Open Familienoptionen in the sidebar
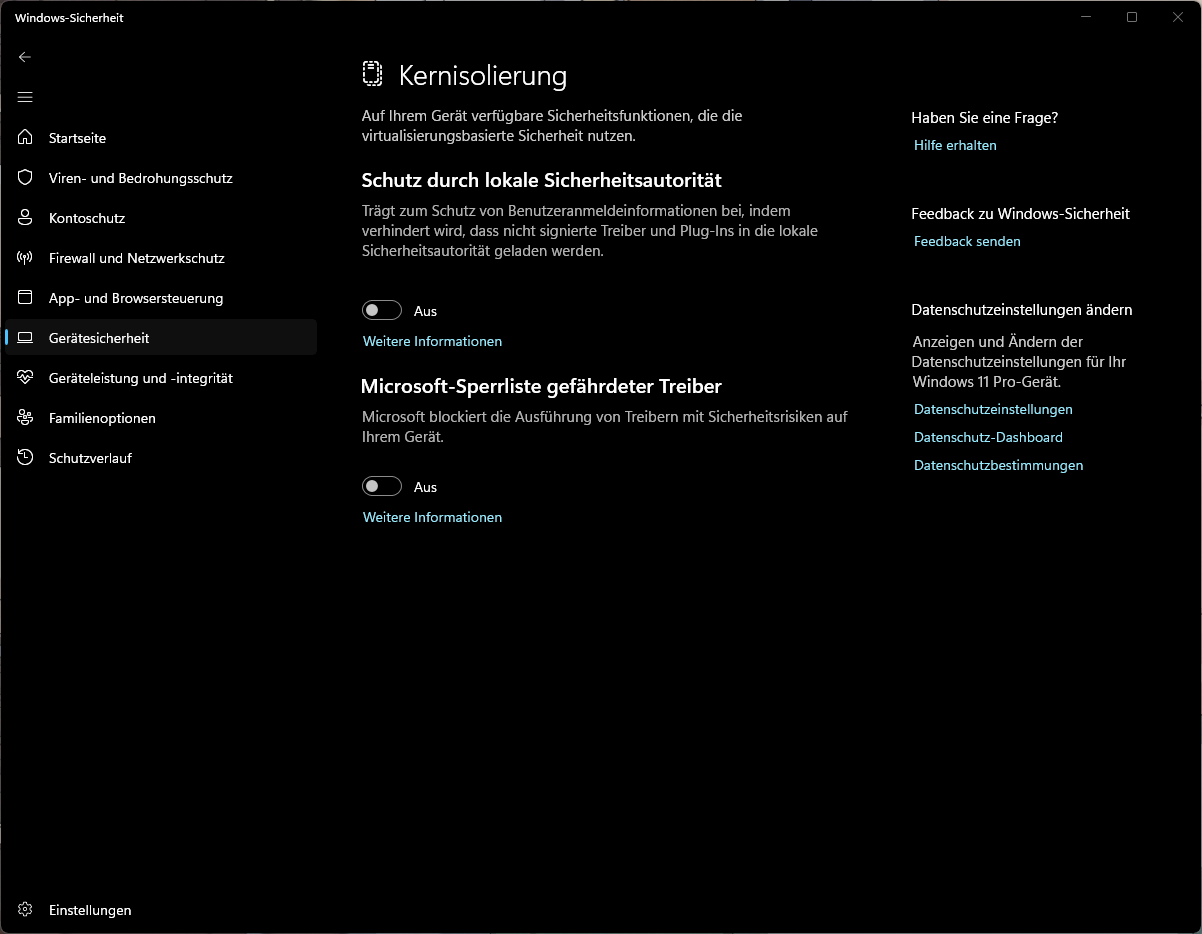This screenshot has width=1202, height=934. click(161, 418)
